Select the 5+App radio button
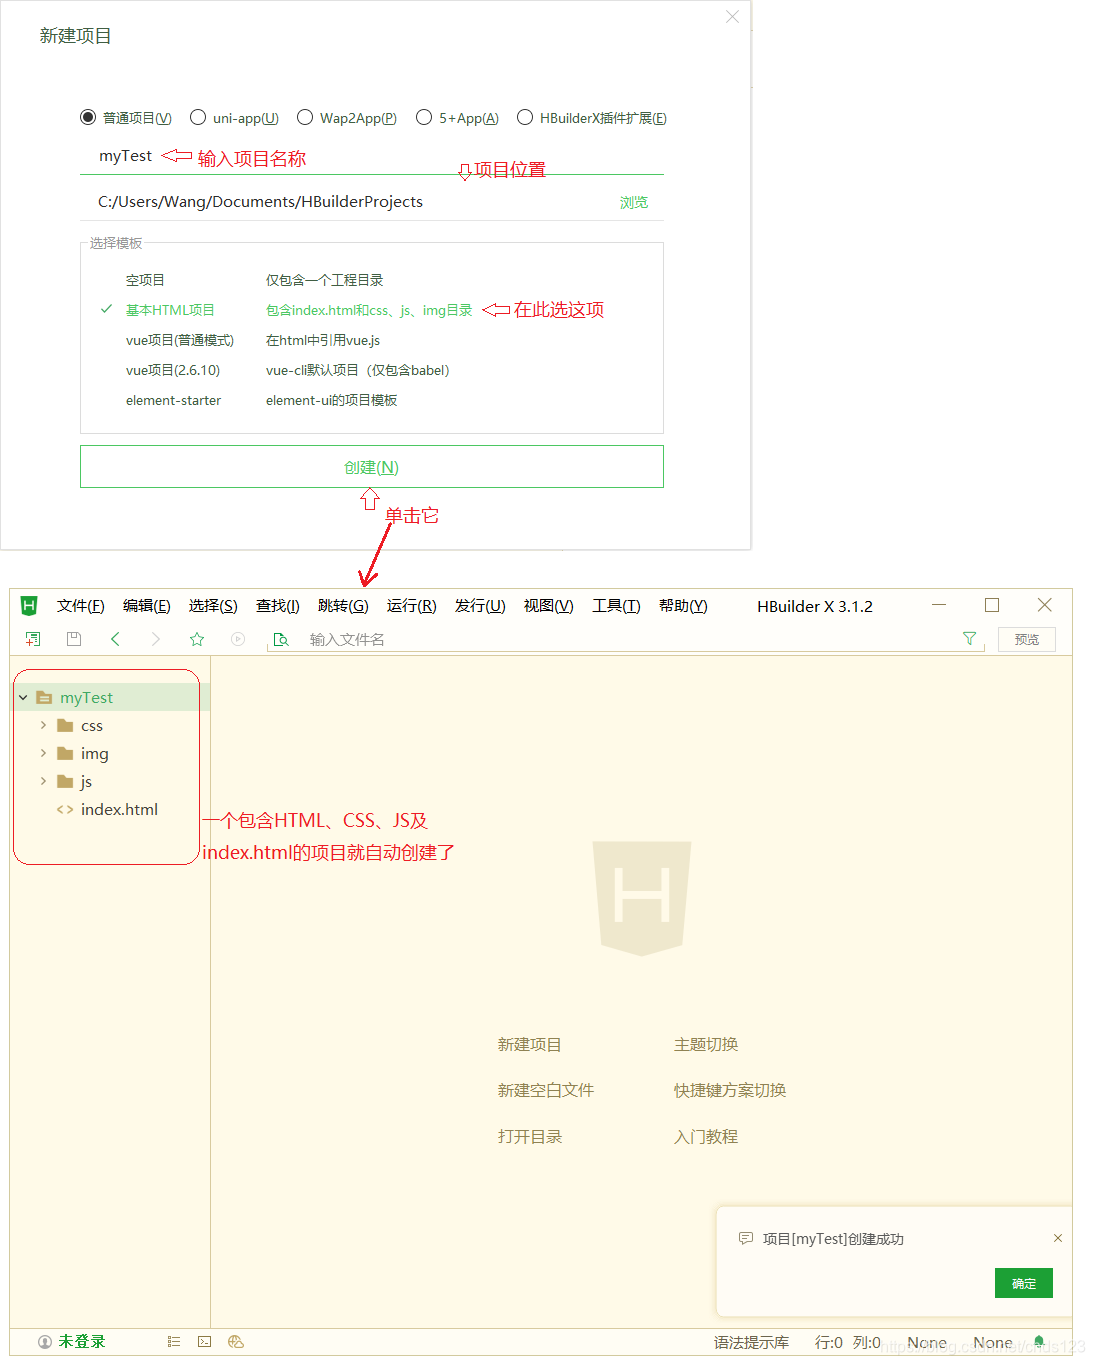The height and width of the screenshot is (1365, 1095). tap(424, 117)
